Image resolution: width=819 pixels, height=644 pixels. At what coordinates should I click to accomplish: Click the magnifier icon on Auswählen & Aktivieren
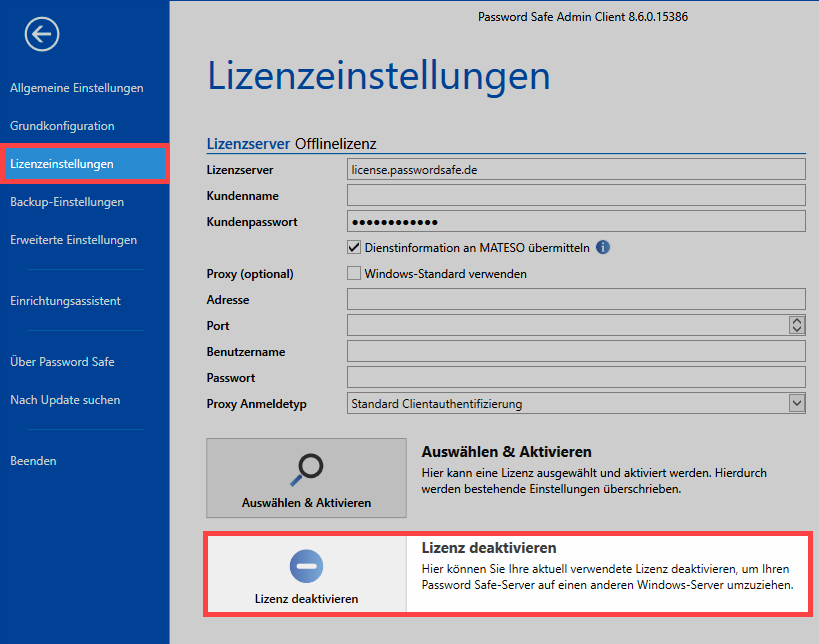[x=307, y=470]
